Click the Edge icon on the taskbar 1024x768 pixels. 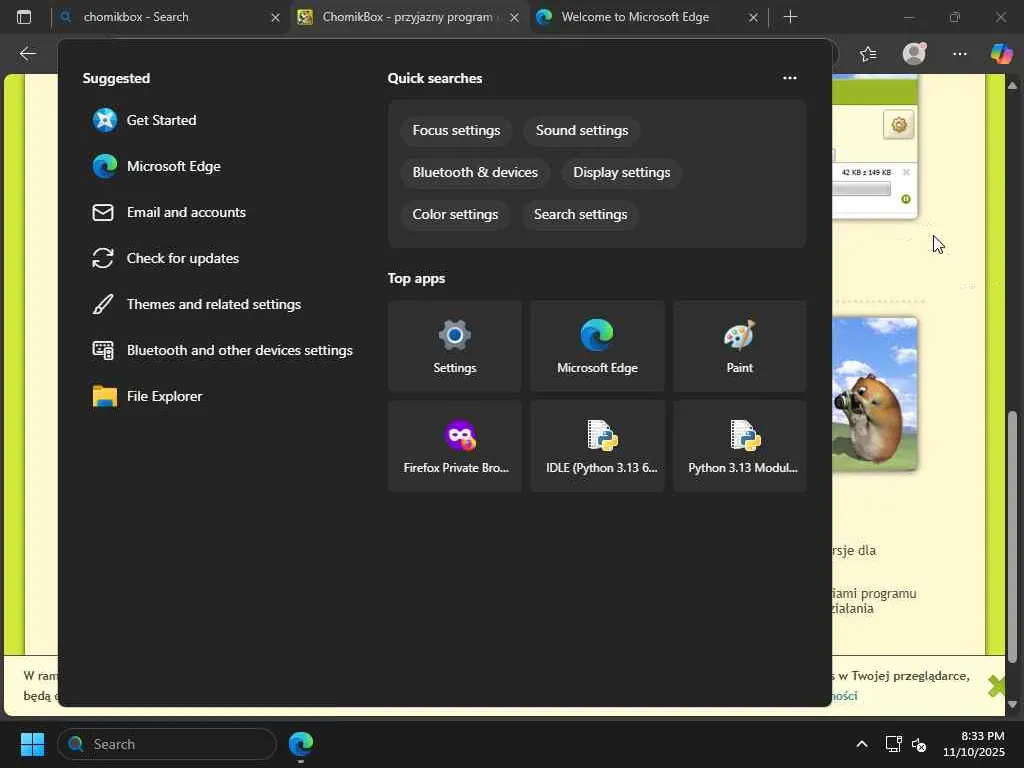[x=301, y=744]
